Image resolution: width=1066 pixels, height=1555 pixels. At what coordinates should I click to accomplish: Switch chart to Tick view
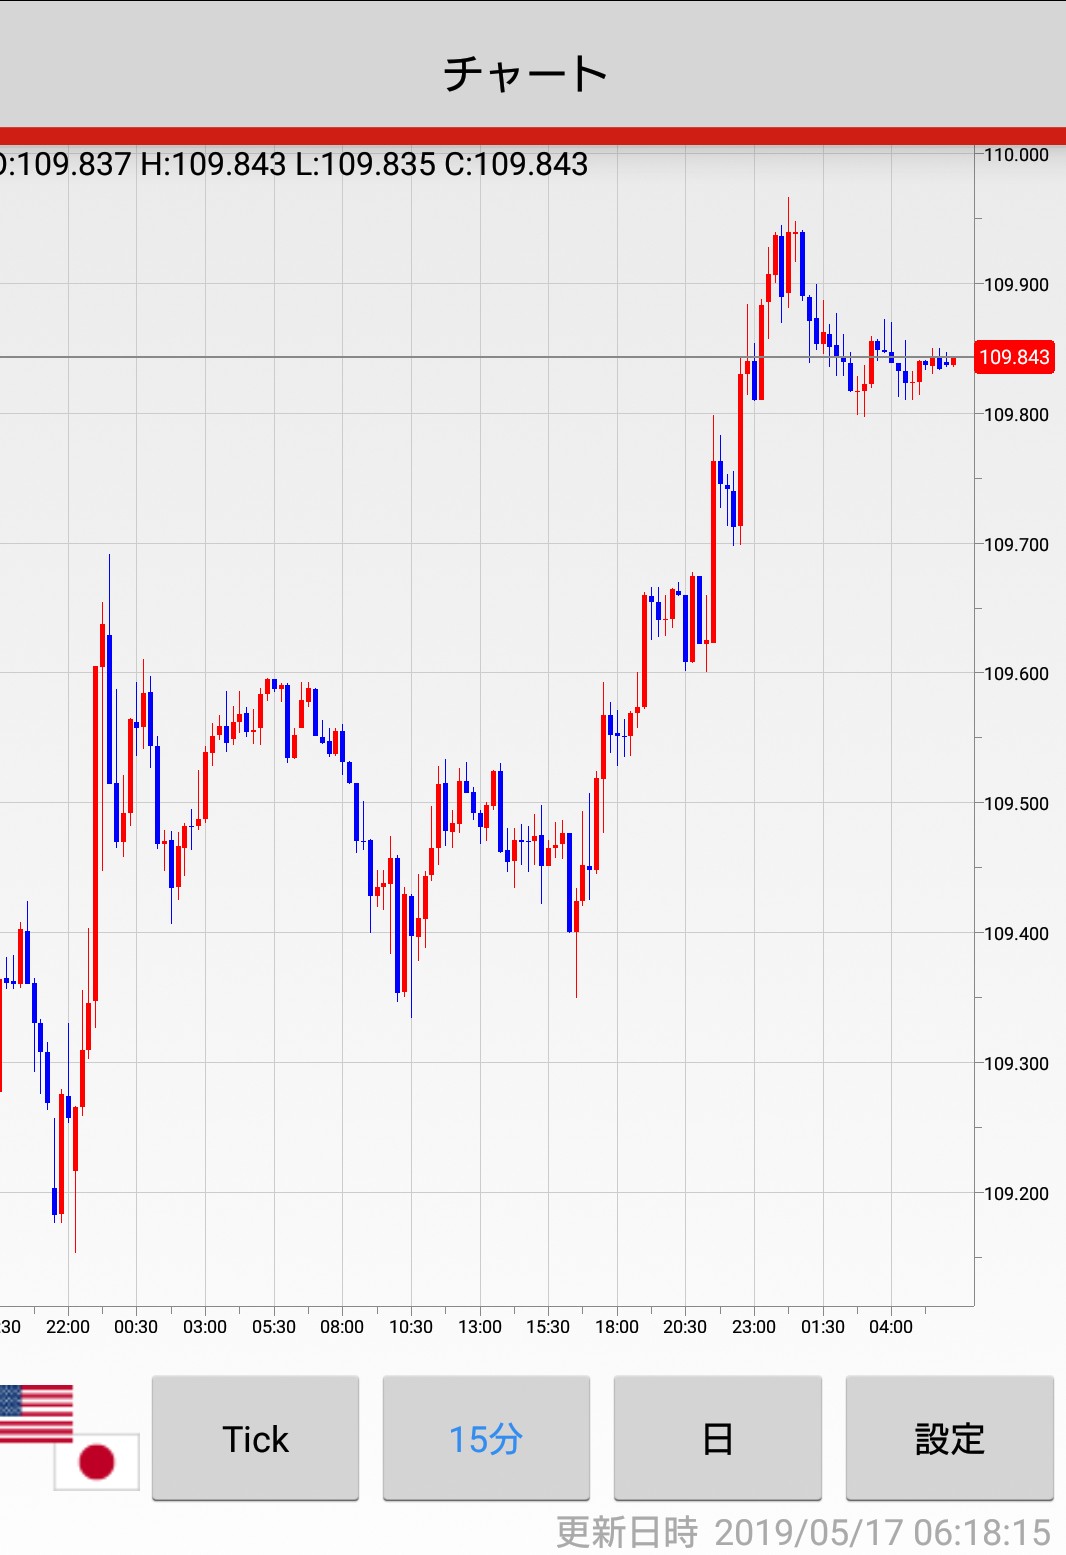tap(255, 1438)
